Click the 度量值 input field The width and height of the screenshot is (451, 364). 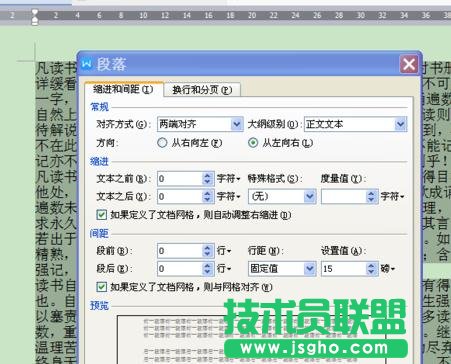(x=344, y=196)
